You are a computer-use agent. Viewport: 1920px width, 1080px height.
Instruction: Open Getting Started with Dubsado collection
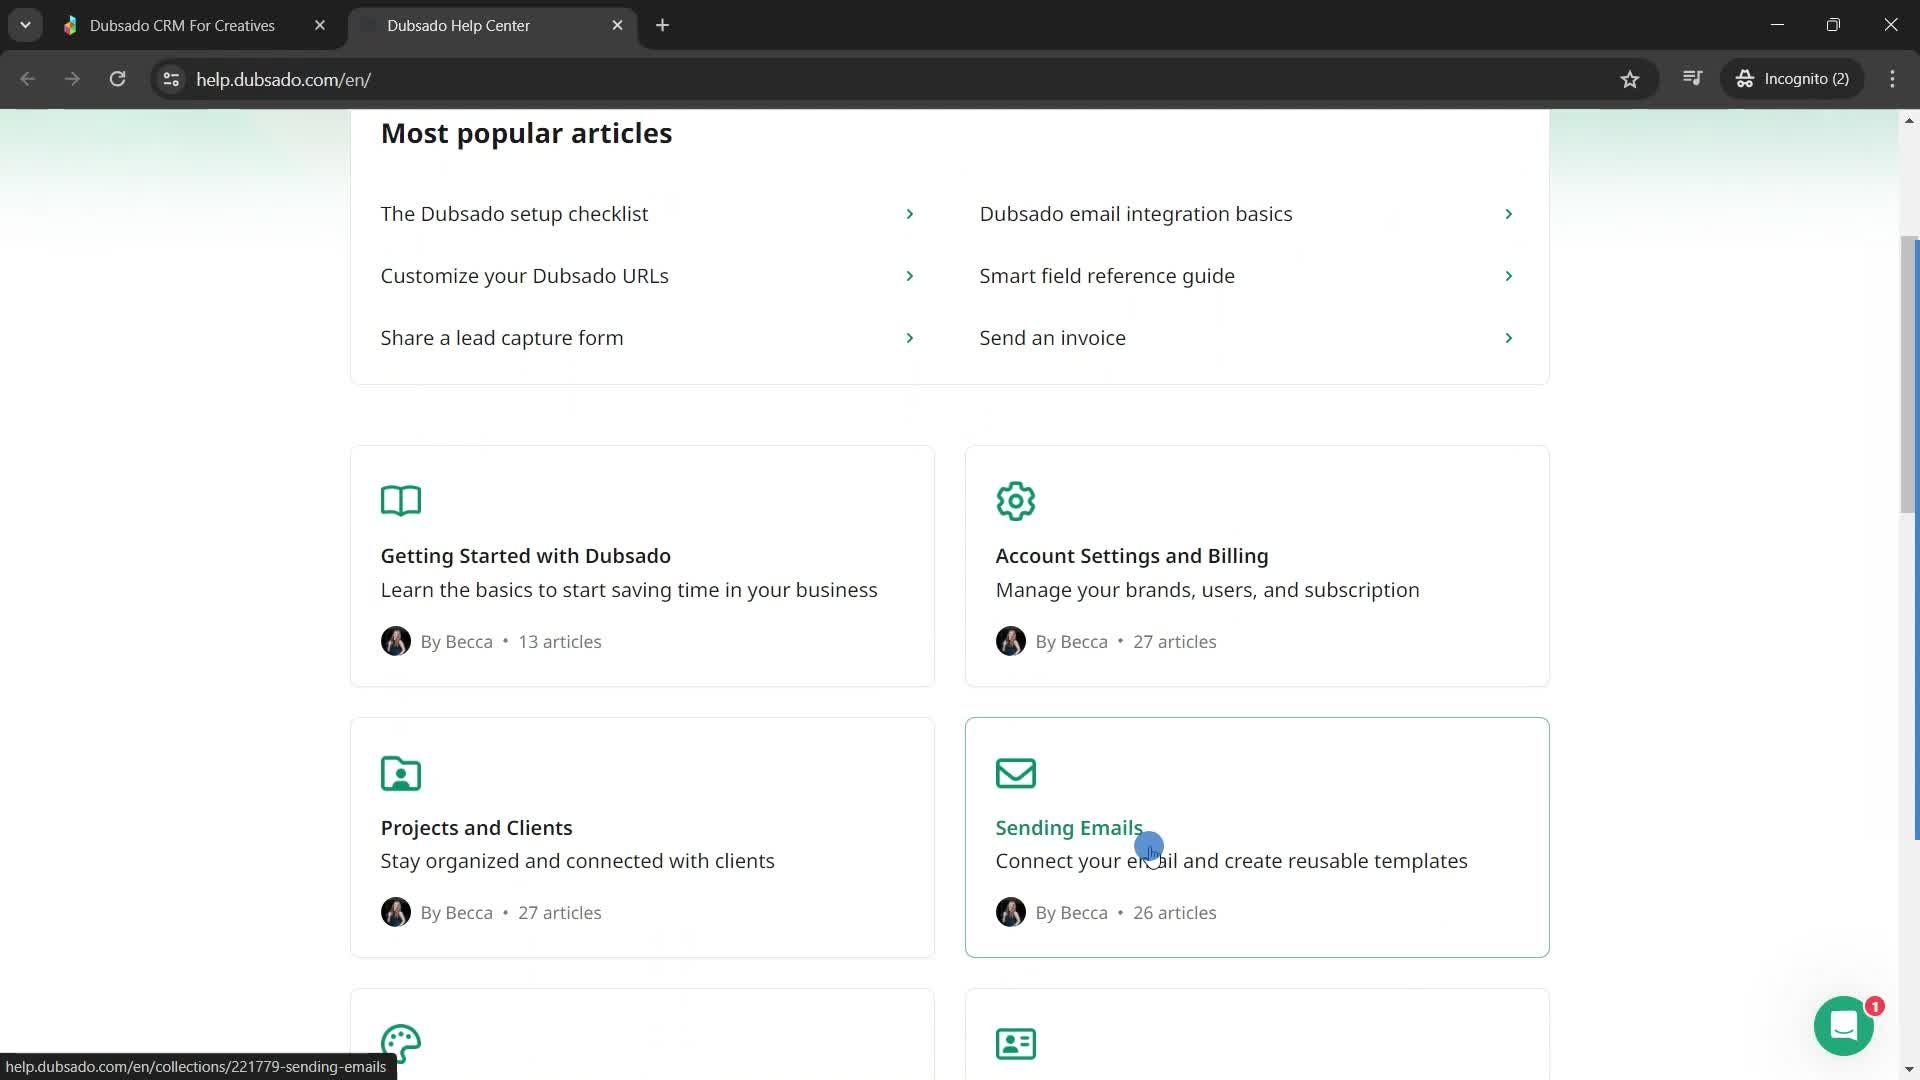(x=525, y=556)
